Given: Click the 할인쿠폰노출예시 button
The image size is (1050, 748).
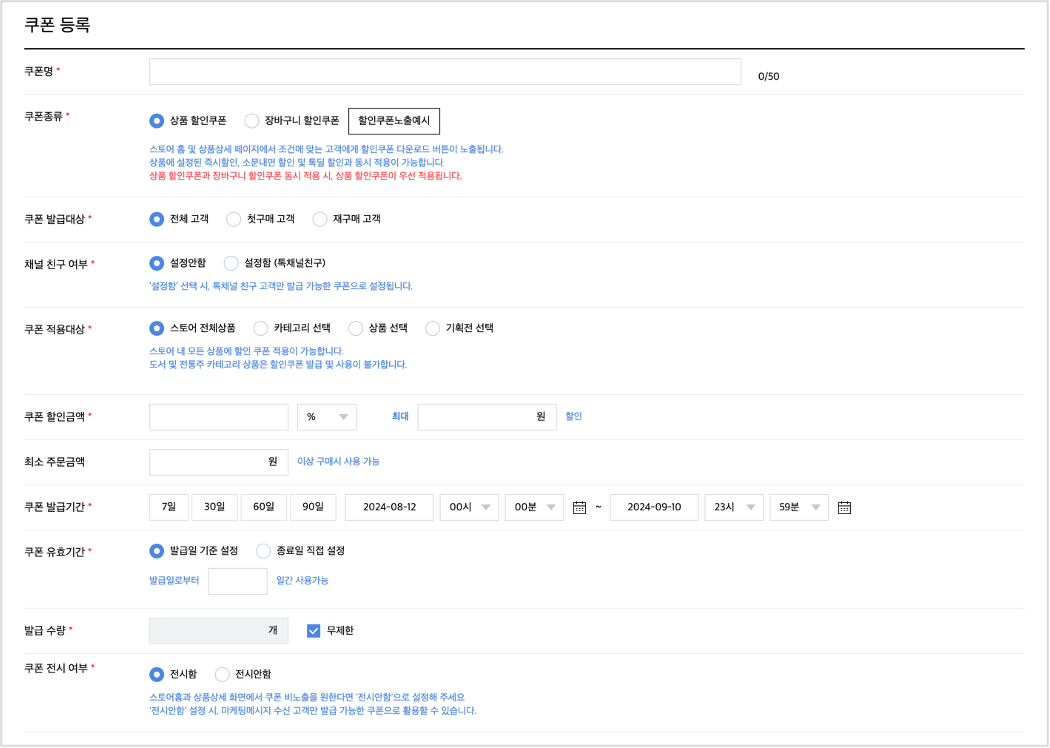Looking at the screenshot, I should 393,121.
